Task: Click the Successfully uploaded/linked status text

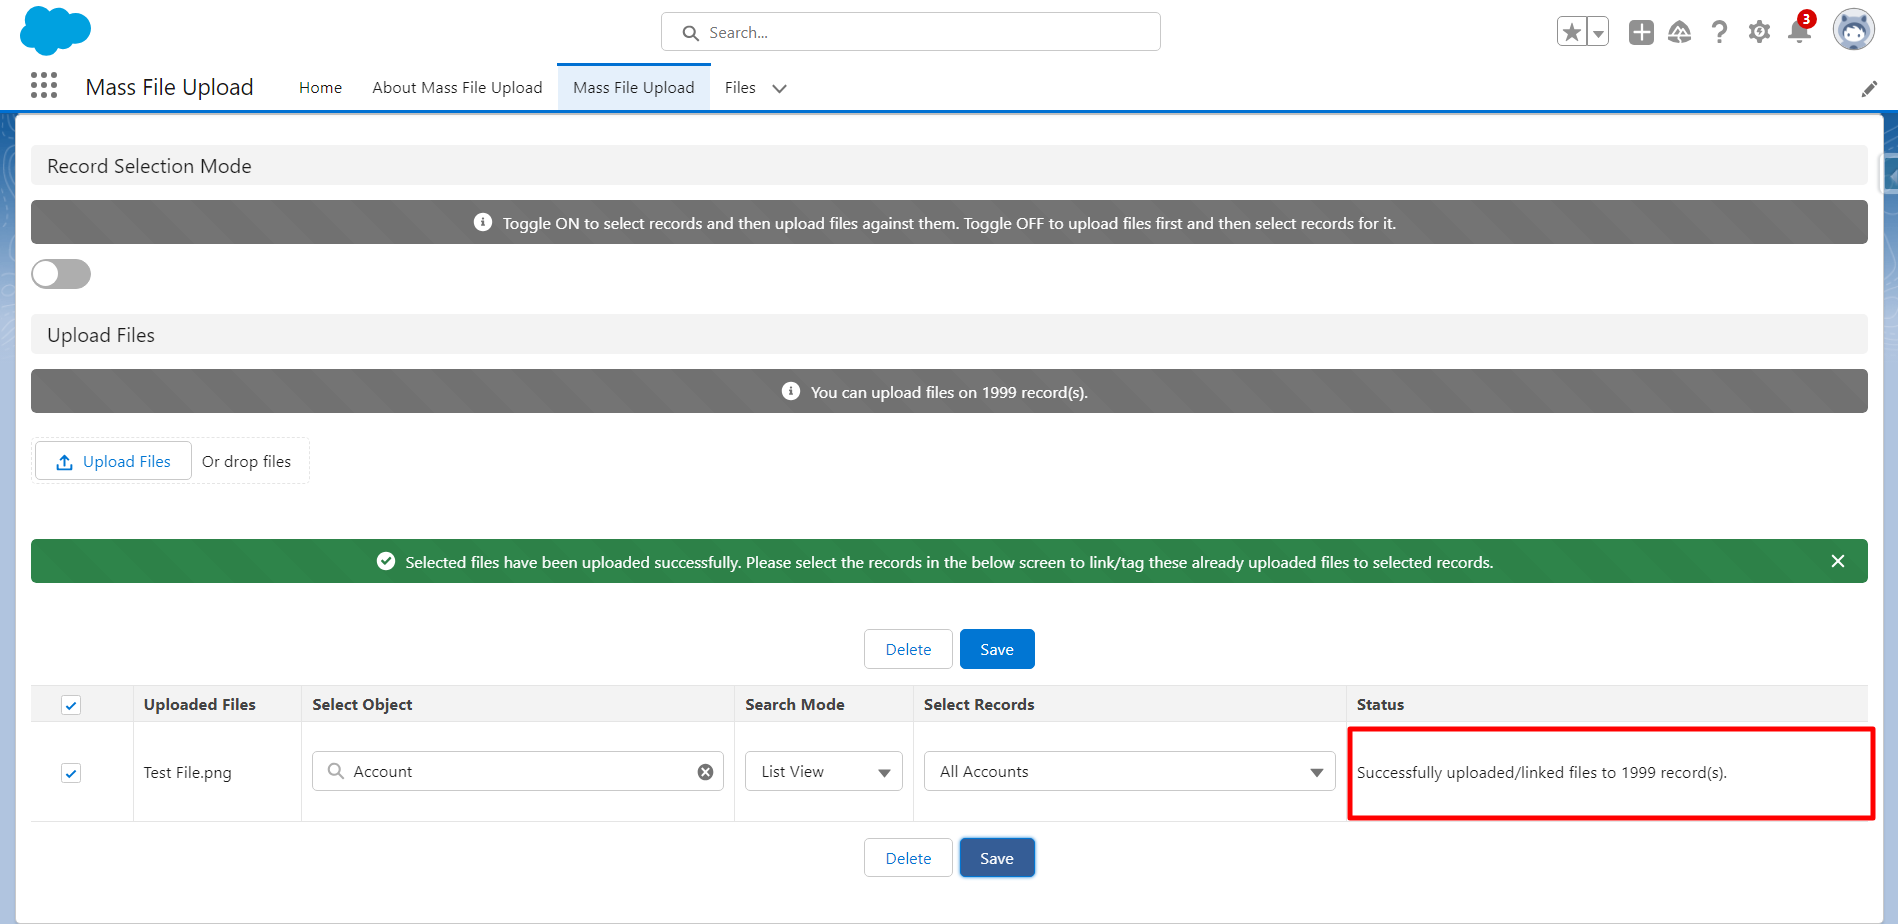Action: click(x=1542, y=772)
